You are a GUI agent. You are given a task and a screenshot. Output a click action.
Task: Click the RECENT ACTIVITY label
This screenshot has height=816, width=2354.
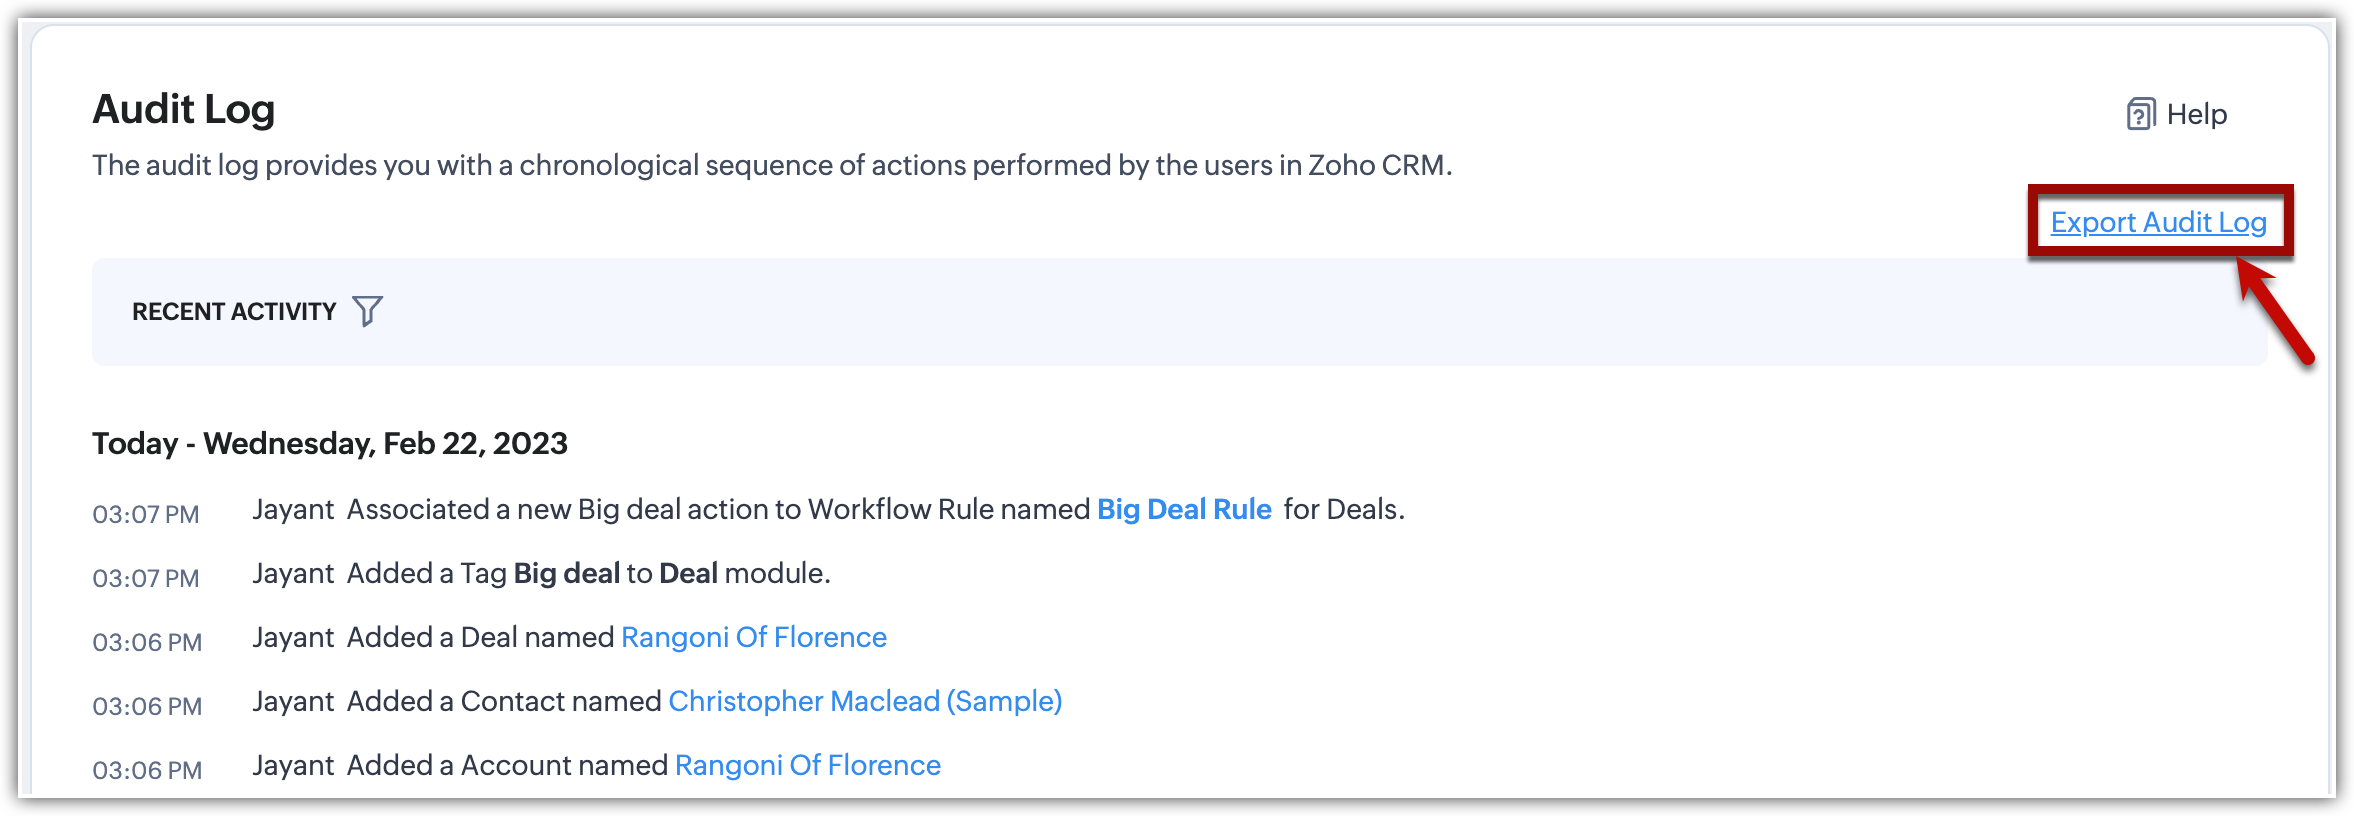click(x=234, y=312)
